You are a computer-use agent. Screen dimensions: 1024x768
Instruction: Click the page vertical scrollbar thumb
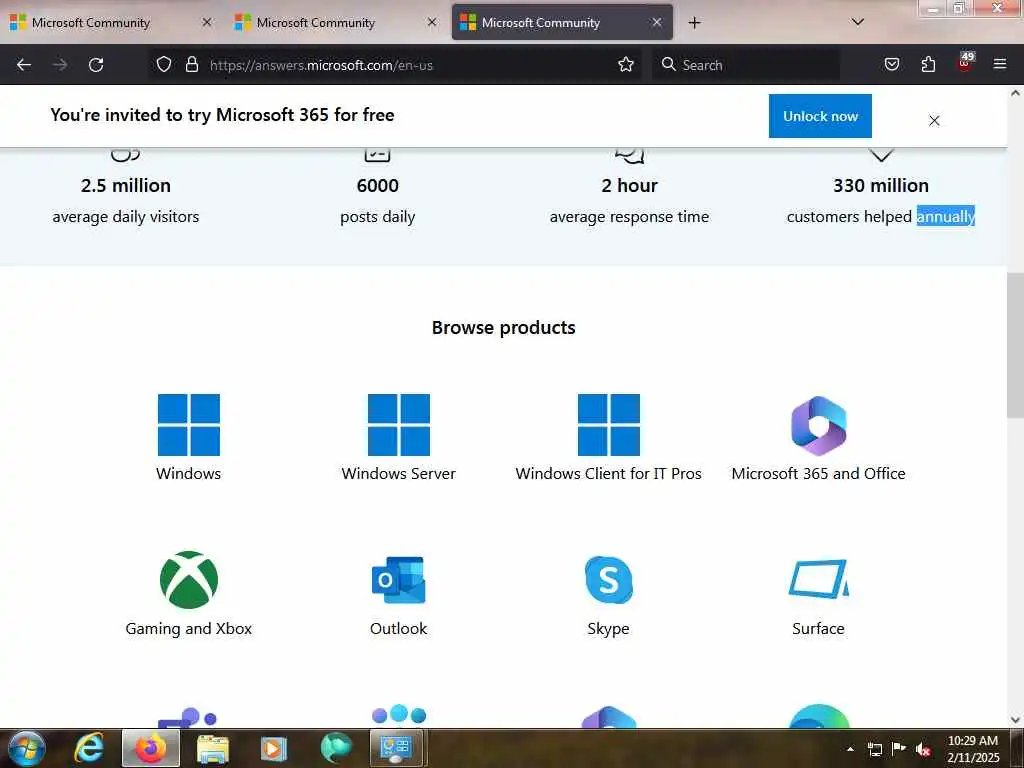click(1015, 345)
